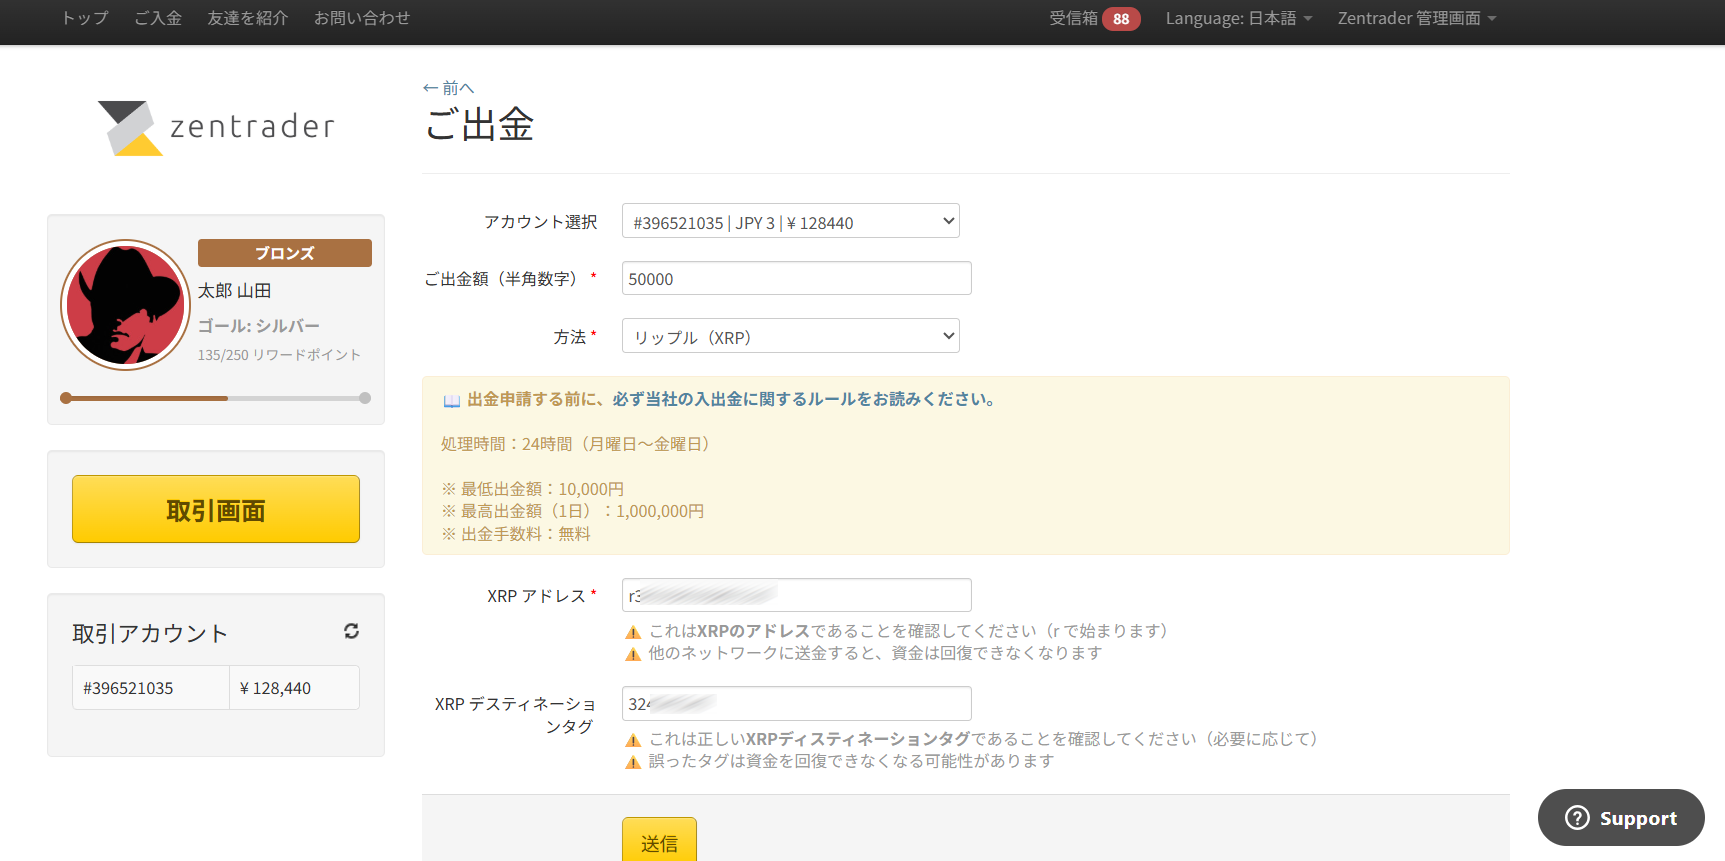Click the ブロンズ rank badge
This screenshot has width=1725, height=861.
(x=285, y=253)
